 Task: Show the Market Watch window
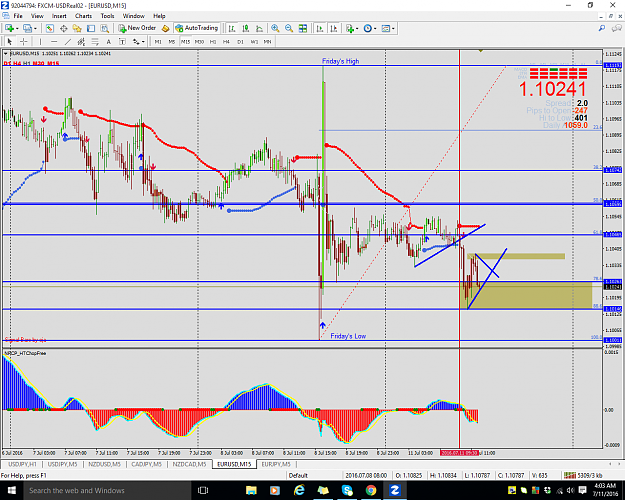click(49, 28)
